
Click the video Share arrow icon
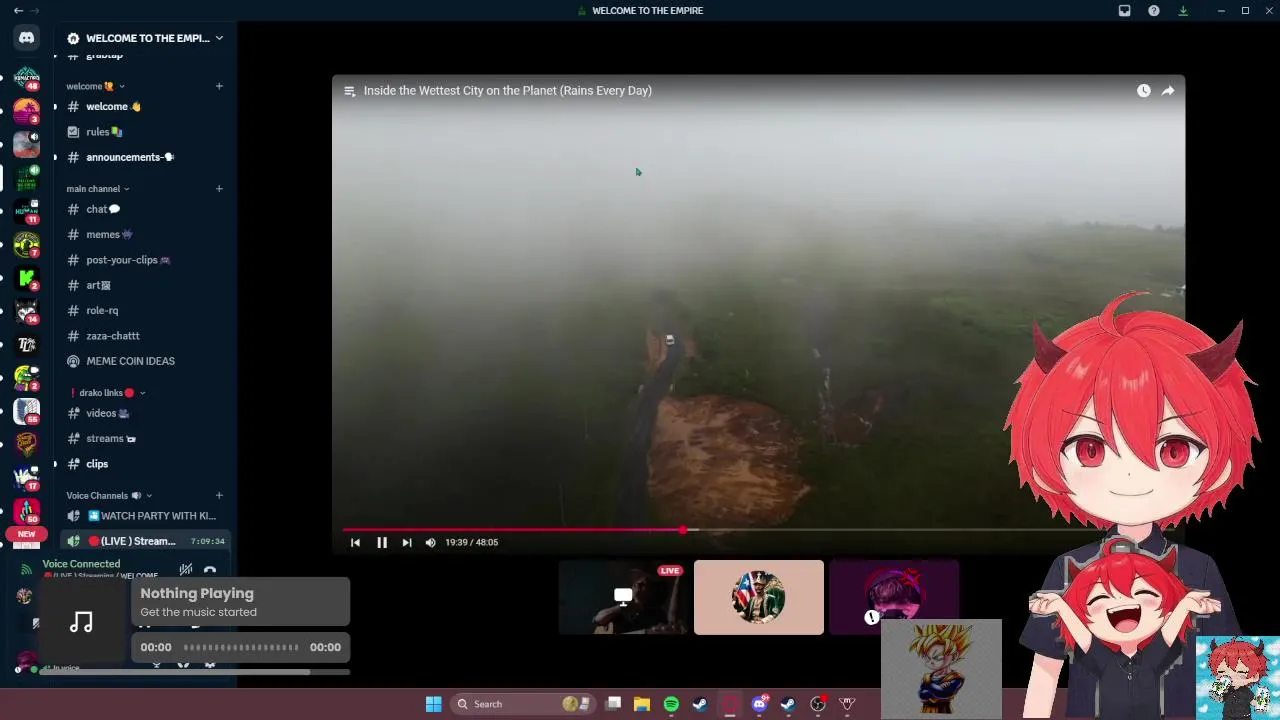click(1168, 90)
